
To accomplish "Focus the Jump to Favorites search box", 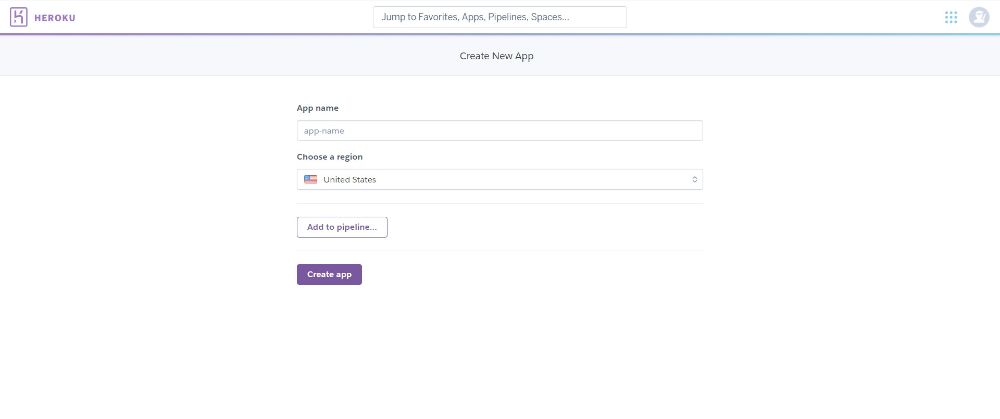I will point(499,17).
